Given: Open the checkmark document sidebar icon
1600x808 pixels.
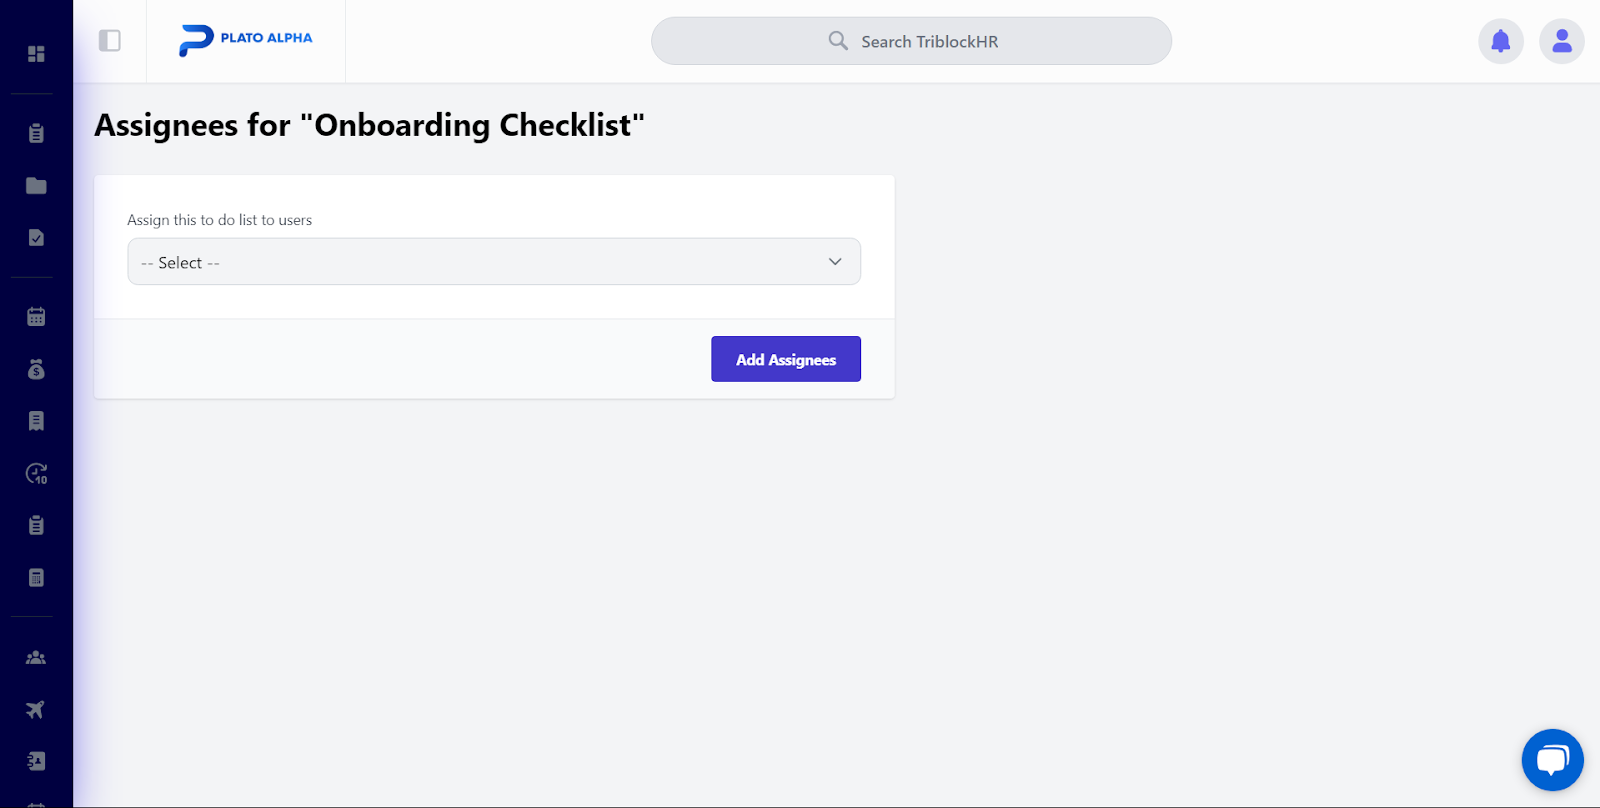Looking at the screenshot, I should click(36, 238).
